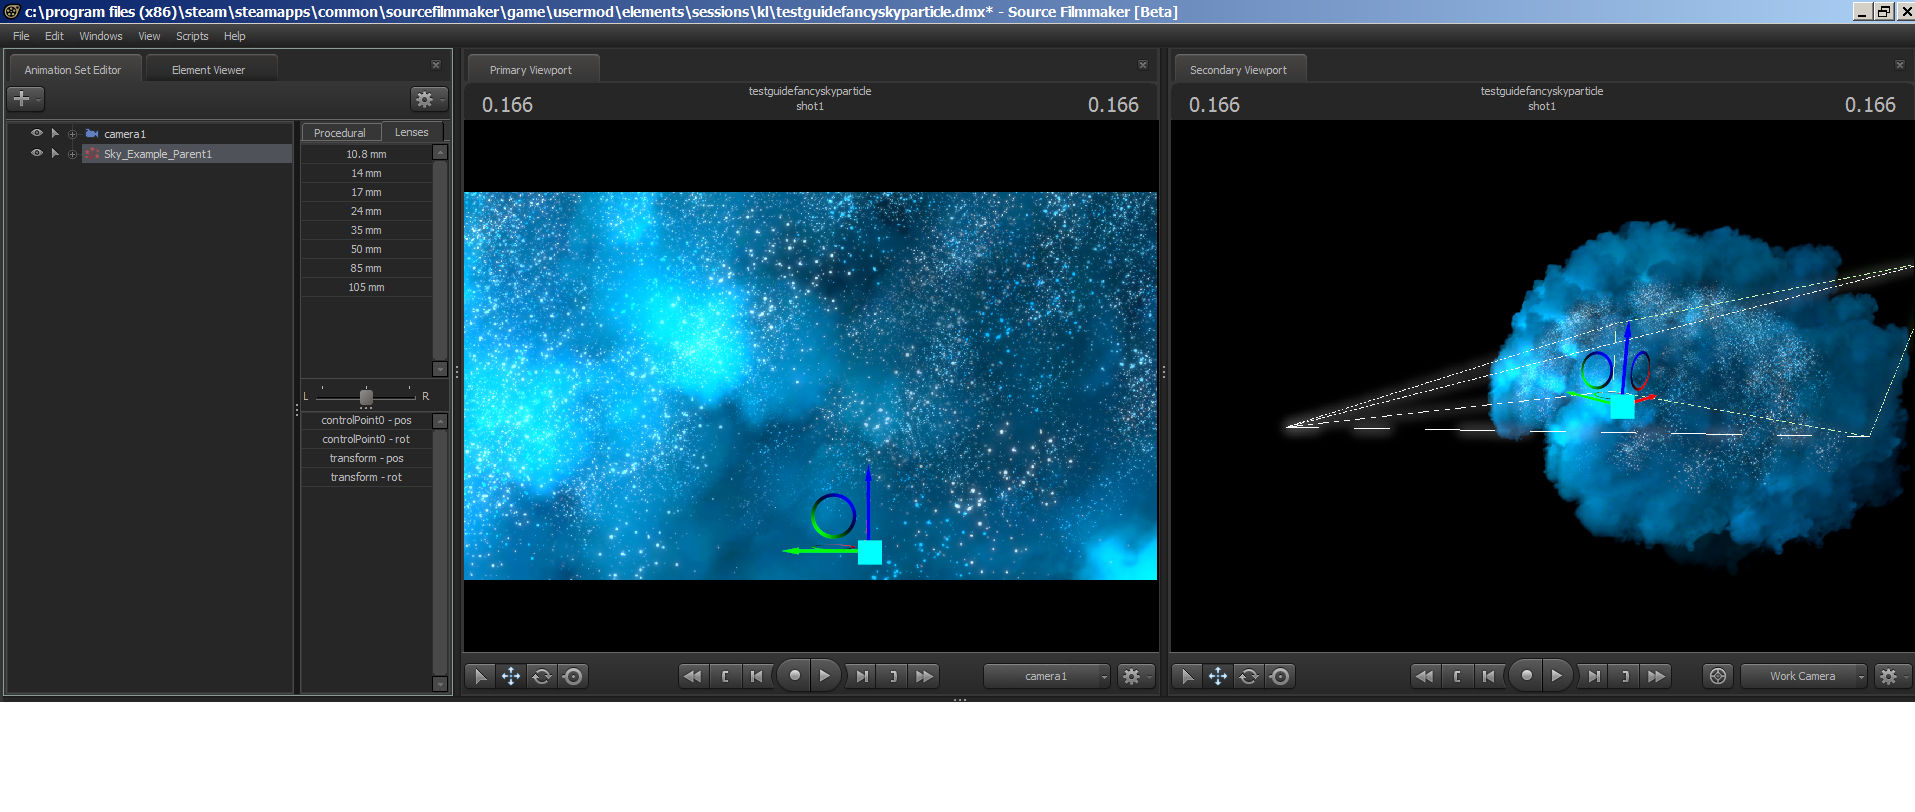Click the selection arrow tool in Secondary Viewport
The height and width of the screenshot is (812, 1915).
click(1187, 677)
